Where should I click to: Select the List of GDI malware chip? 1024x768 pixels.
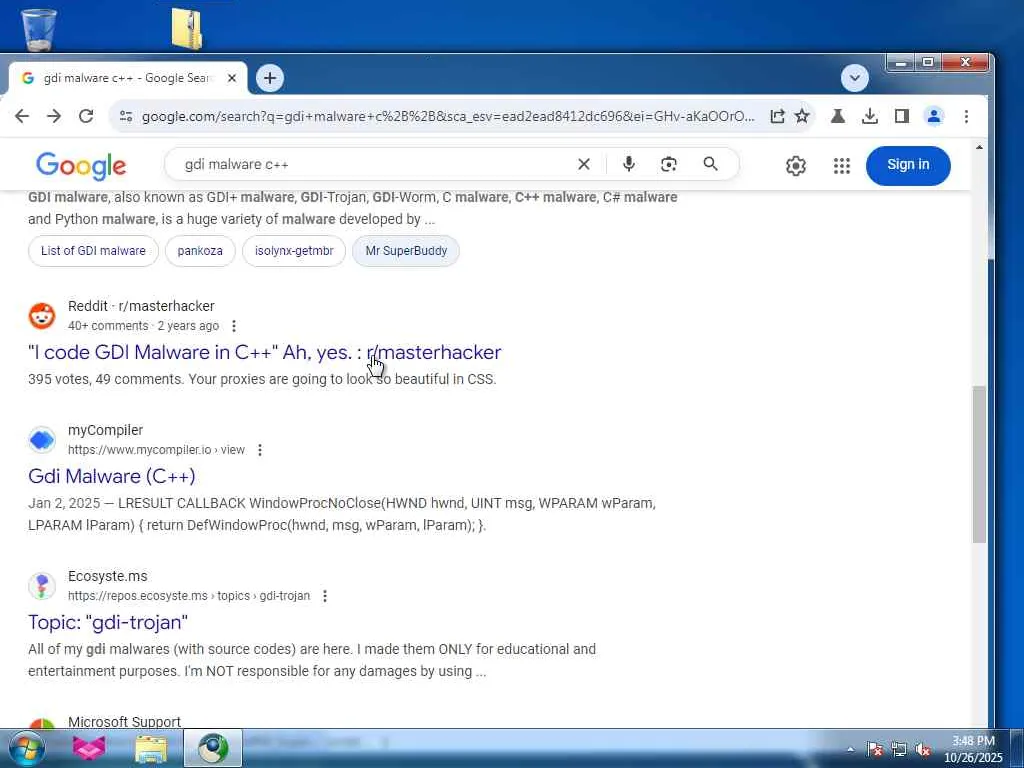[x=93, y=251]
